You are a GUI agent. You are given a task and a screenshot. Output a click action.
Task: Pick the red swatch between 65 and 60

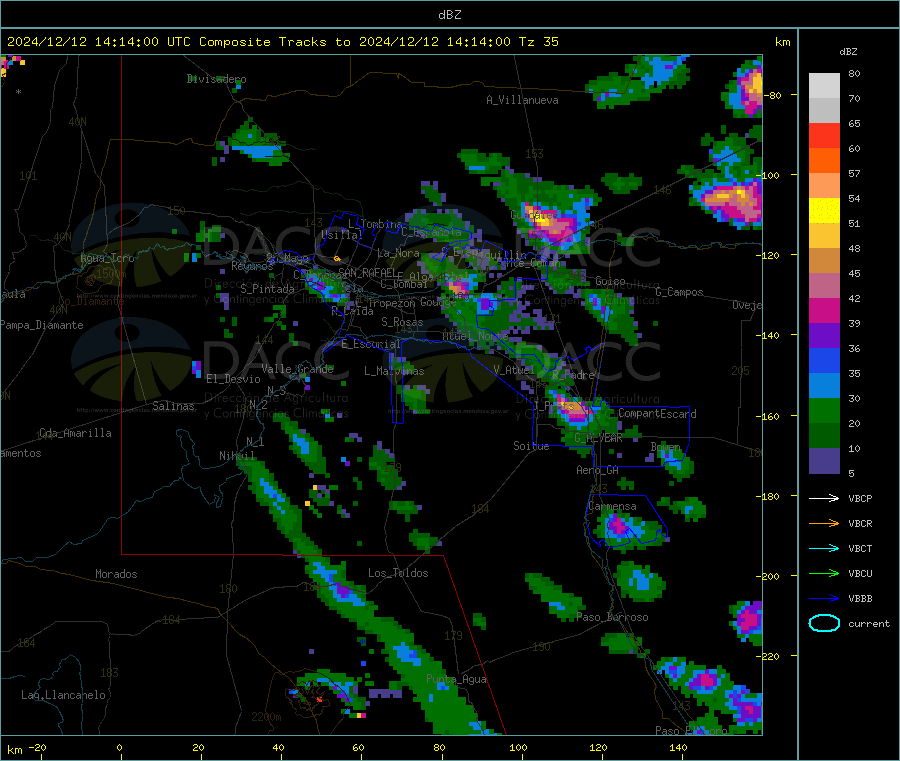pos(824,135)
